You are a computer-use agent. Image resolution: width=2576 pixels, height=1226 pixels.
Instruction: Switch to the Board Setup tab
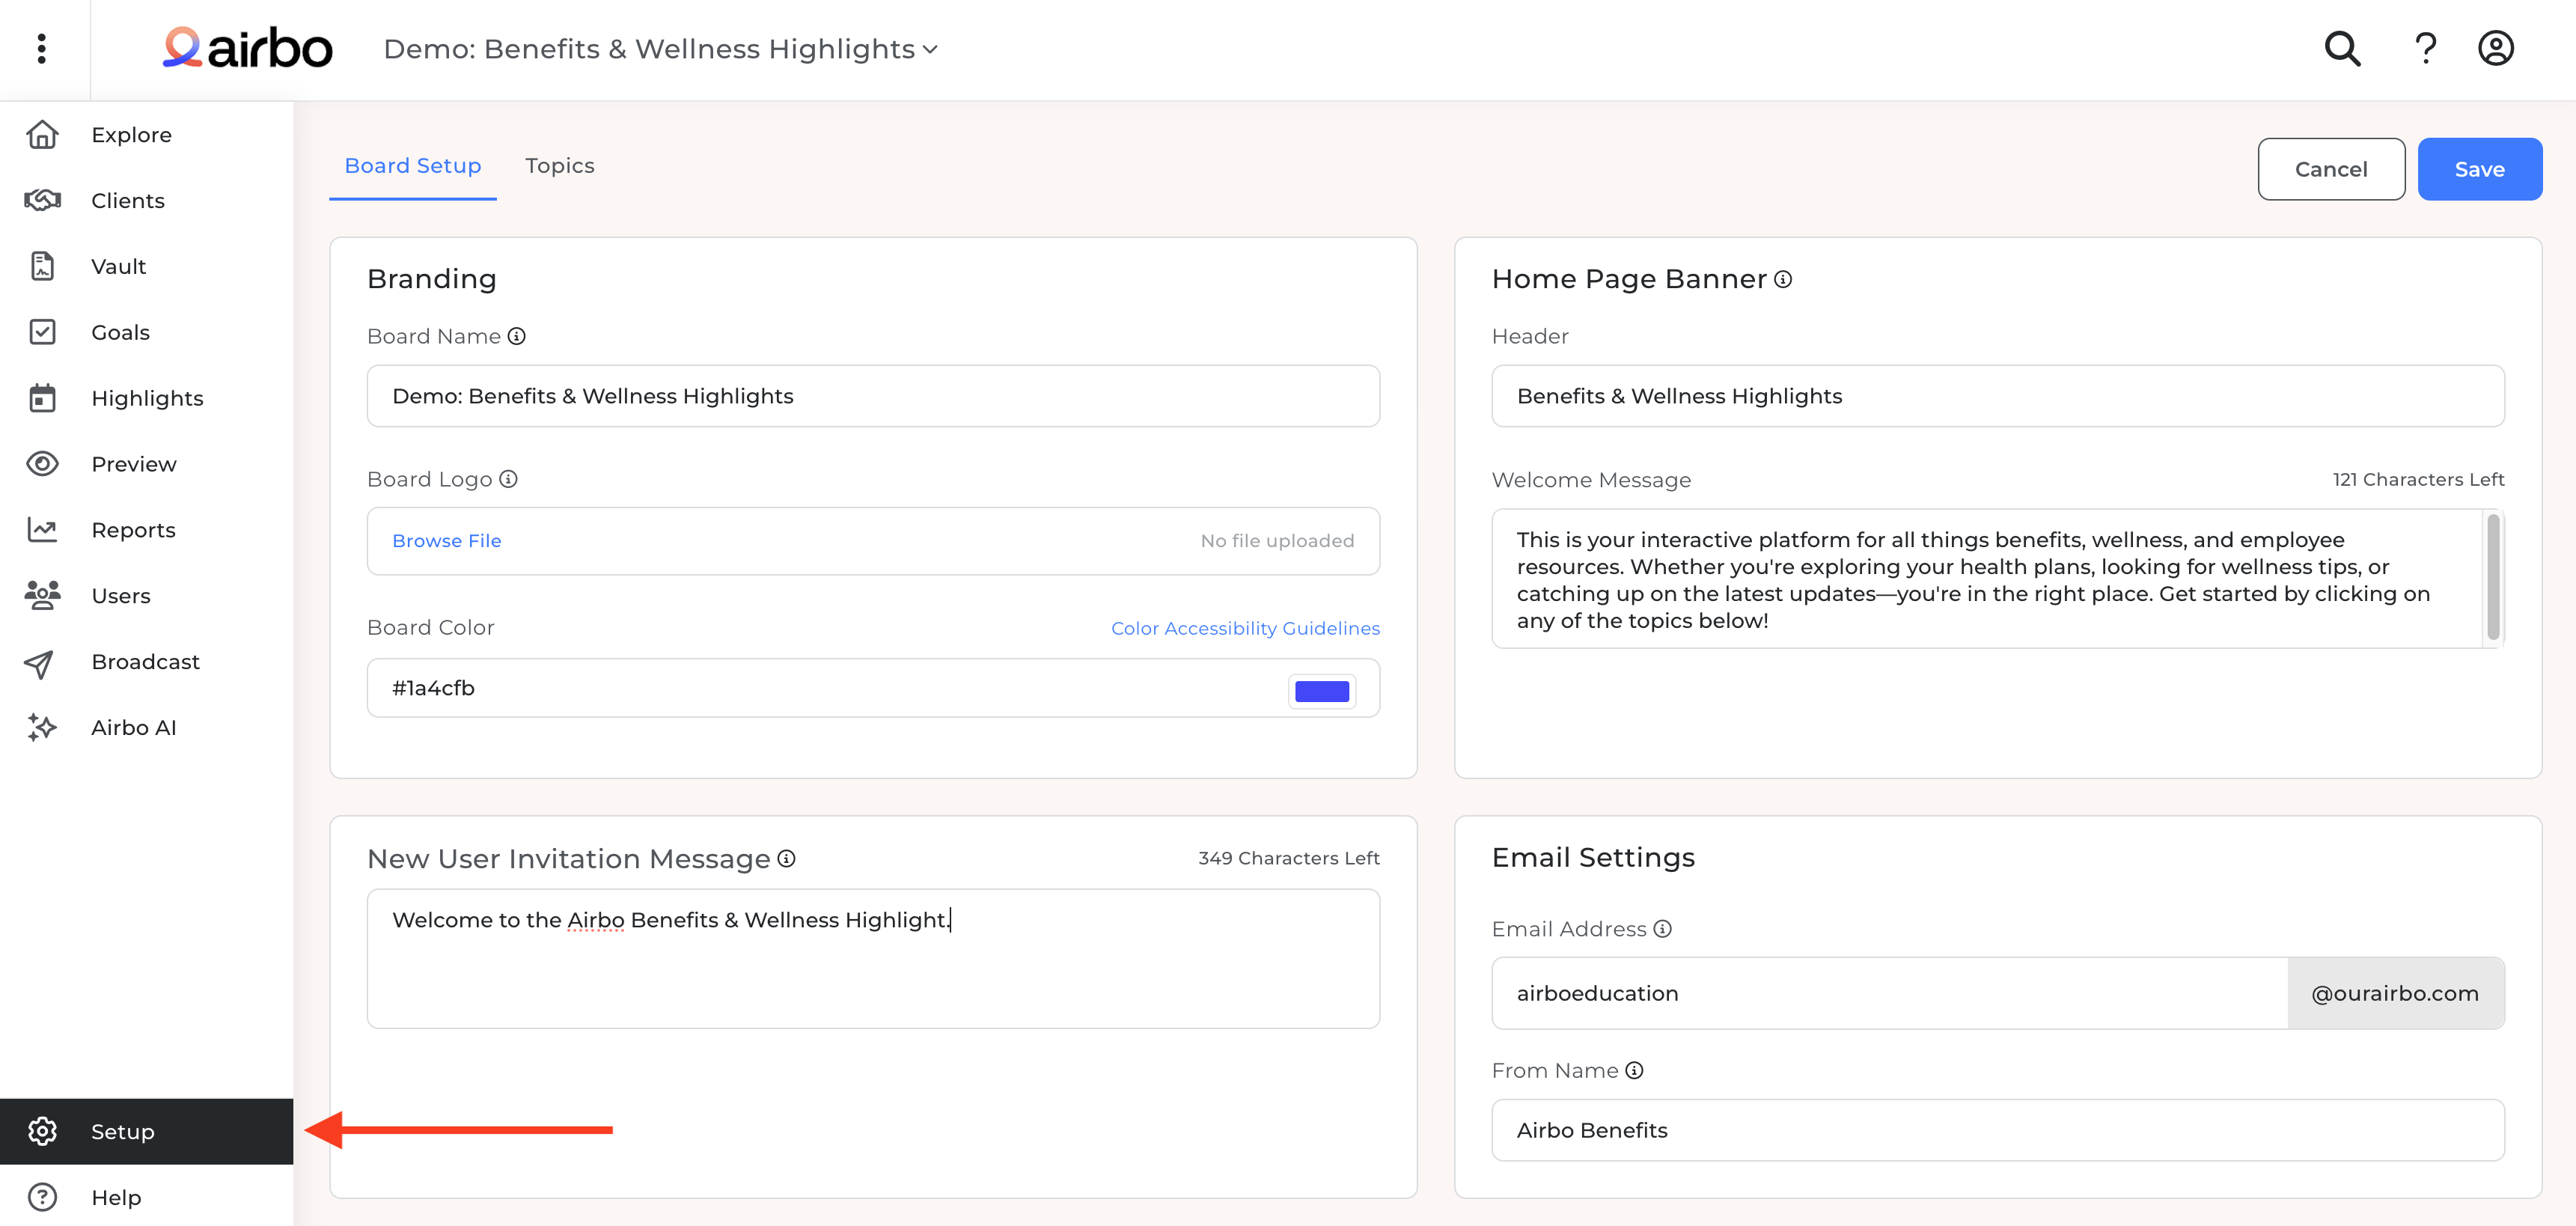413,166
